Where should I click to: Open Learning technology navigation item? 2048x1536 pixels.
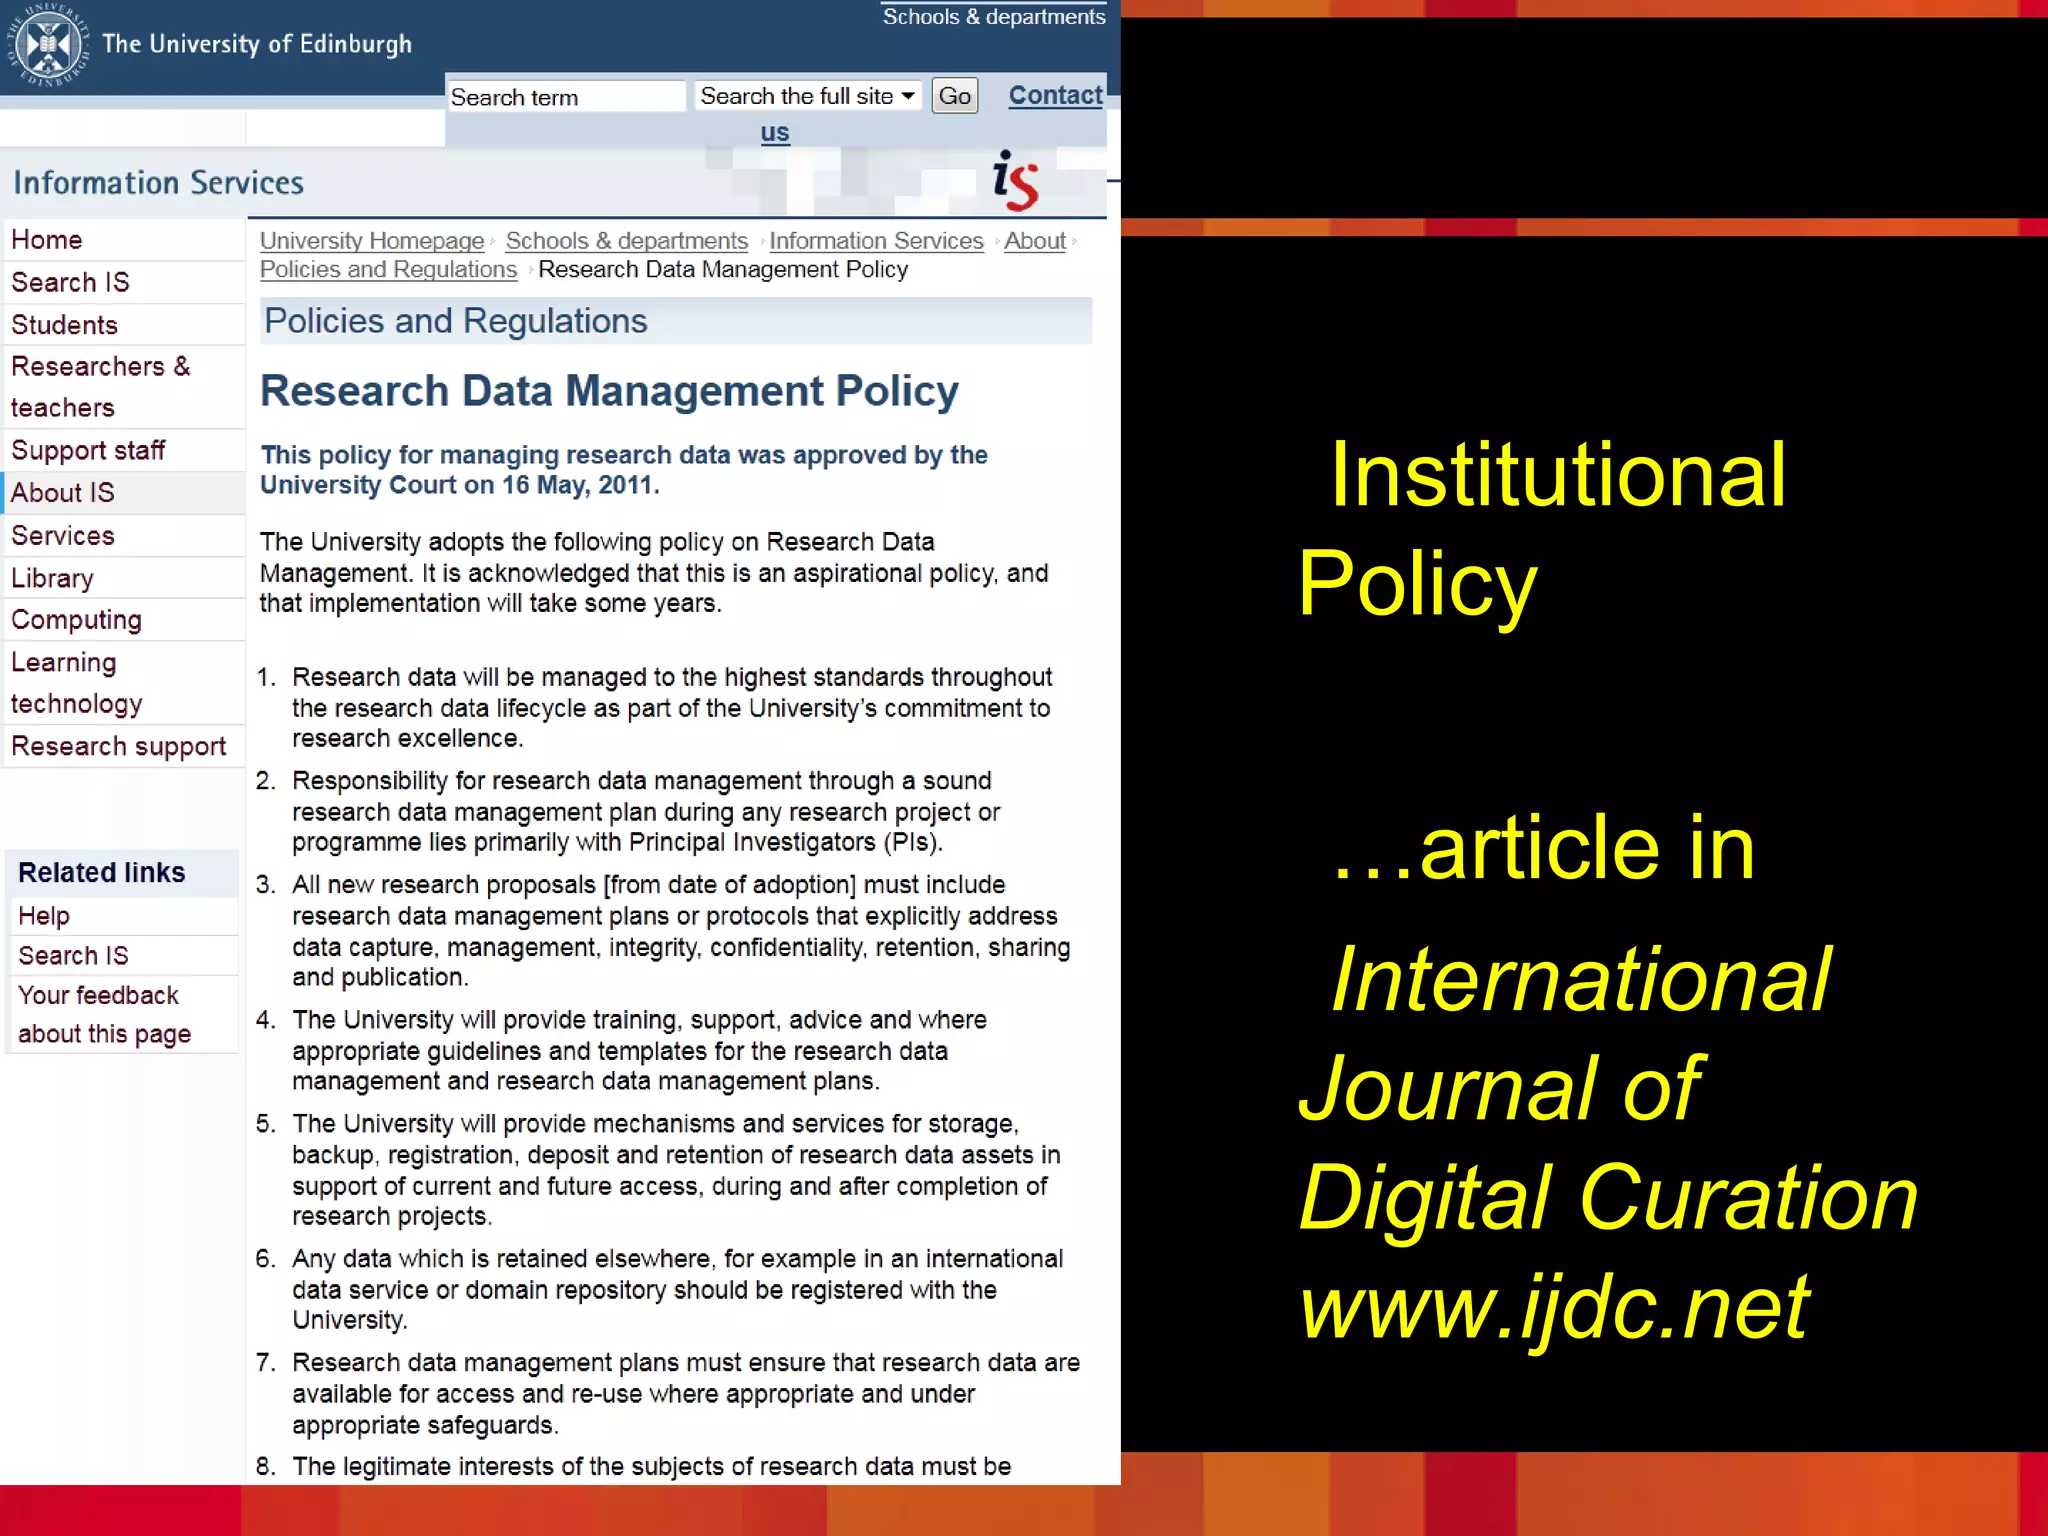click(125, 683)
